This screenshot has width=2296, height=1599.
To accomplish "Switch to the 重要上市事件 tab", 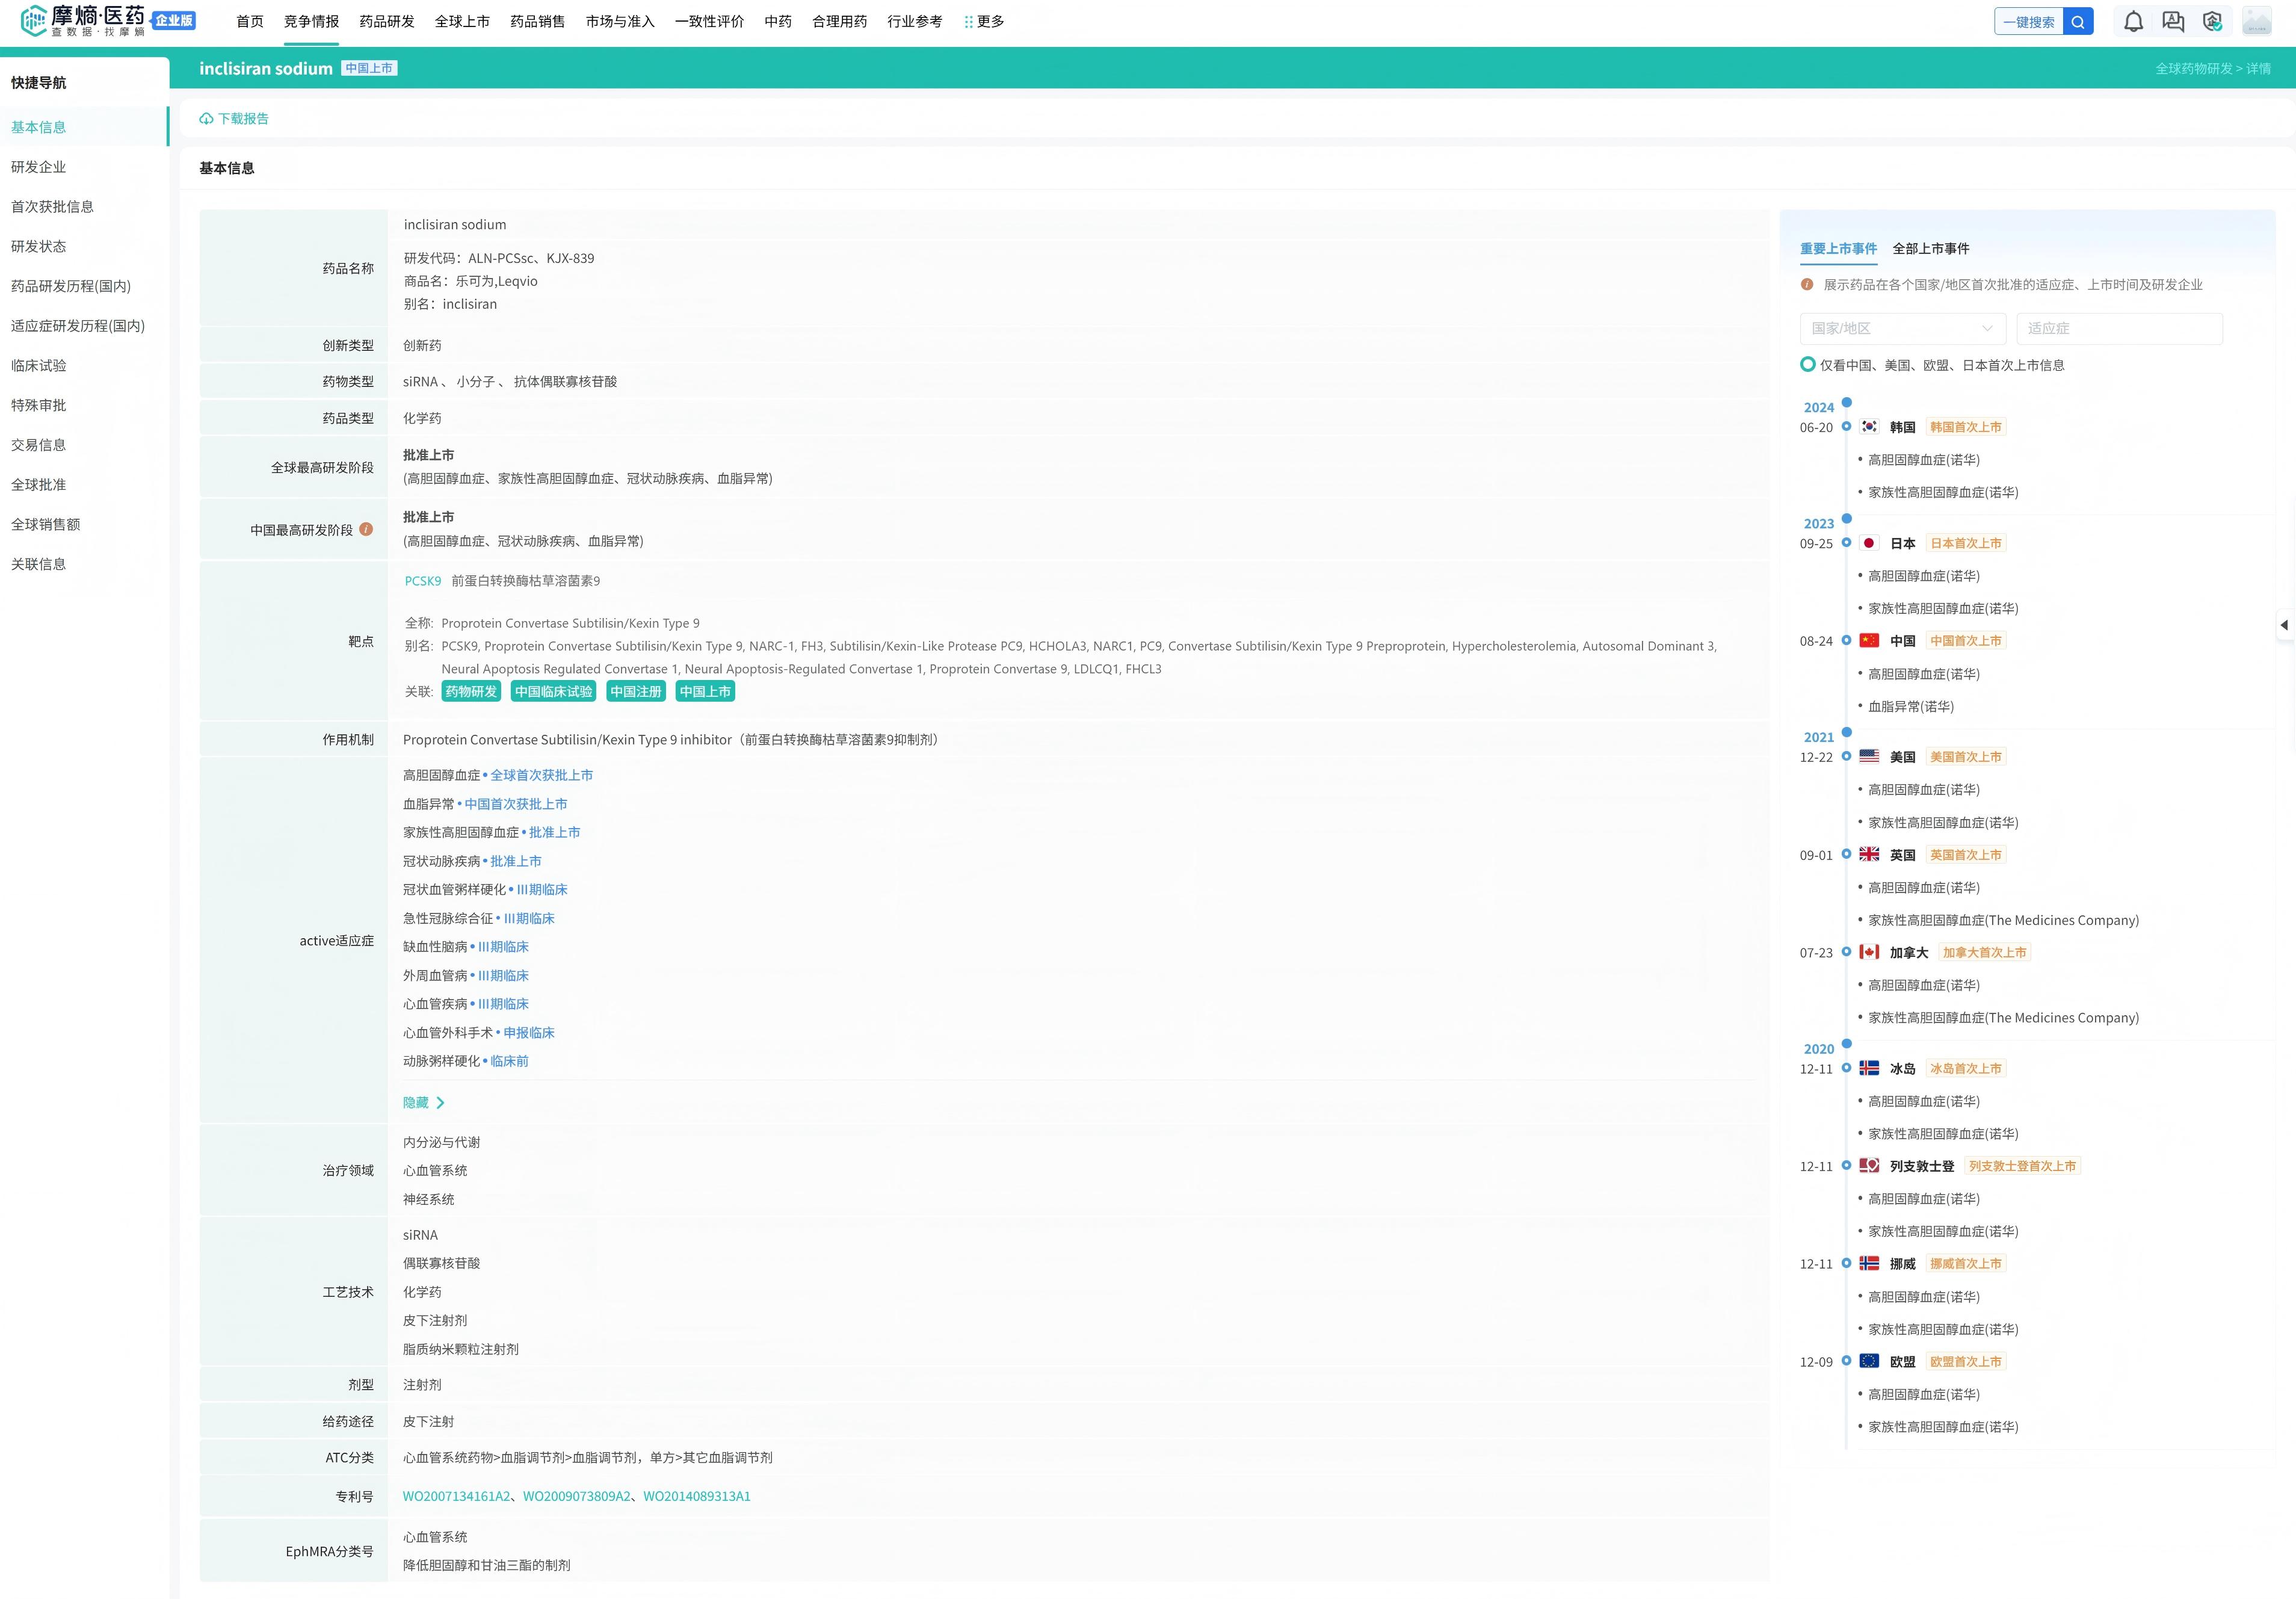I will (x=1838, y=249).
